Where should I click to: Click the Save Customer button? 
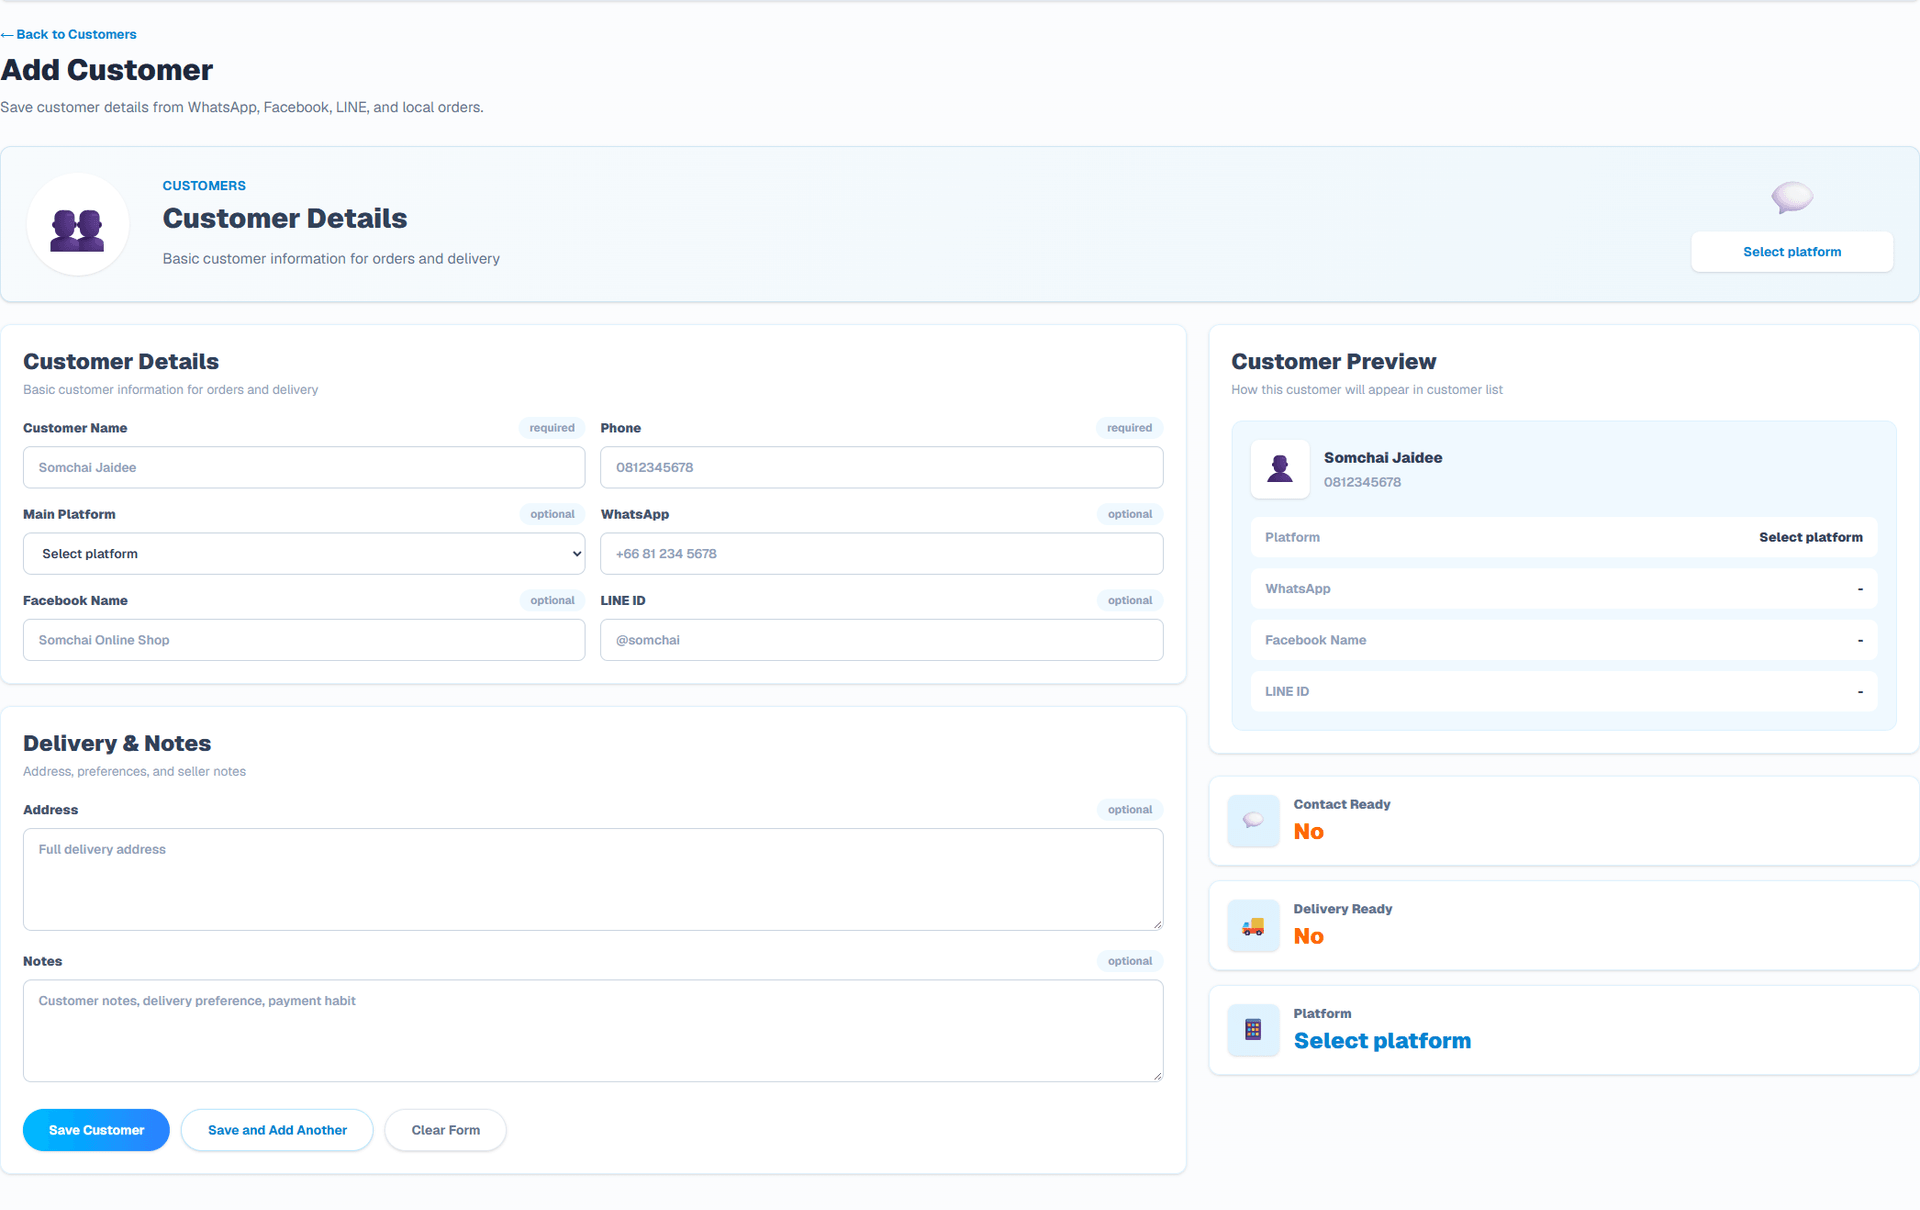pyautogui.click(x=96, y=1130)
